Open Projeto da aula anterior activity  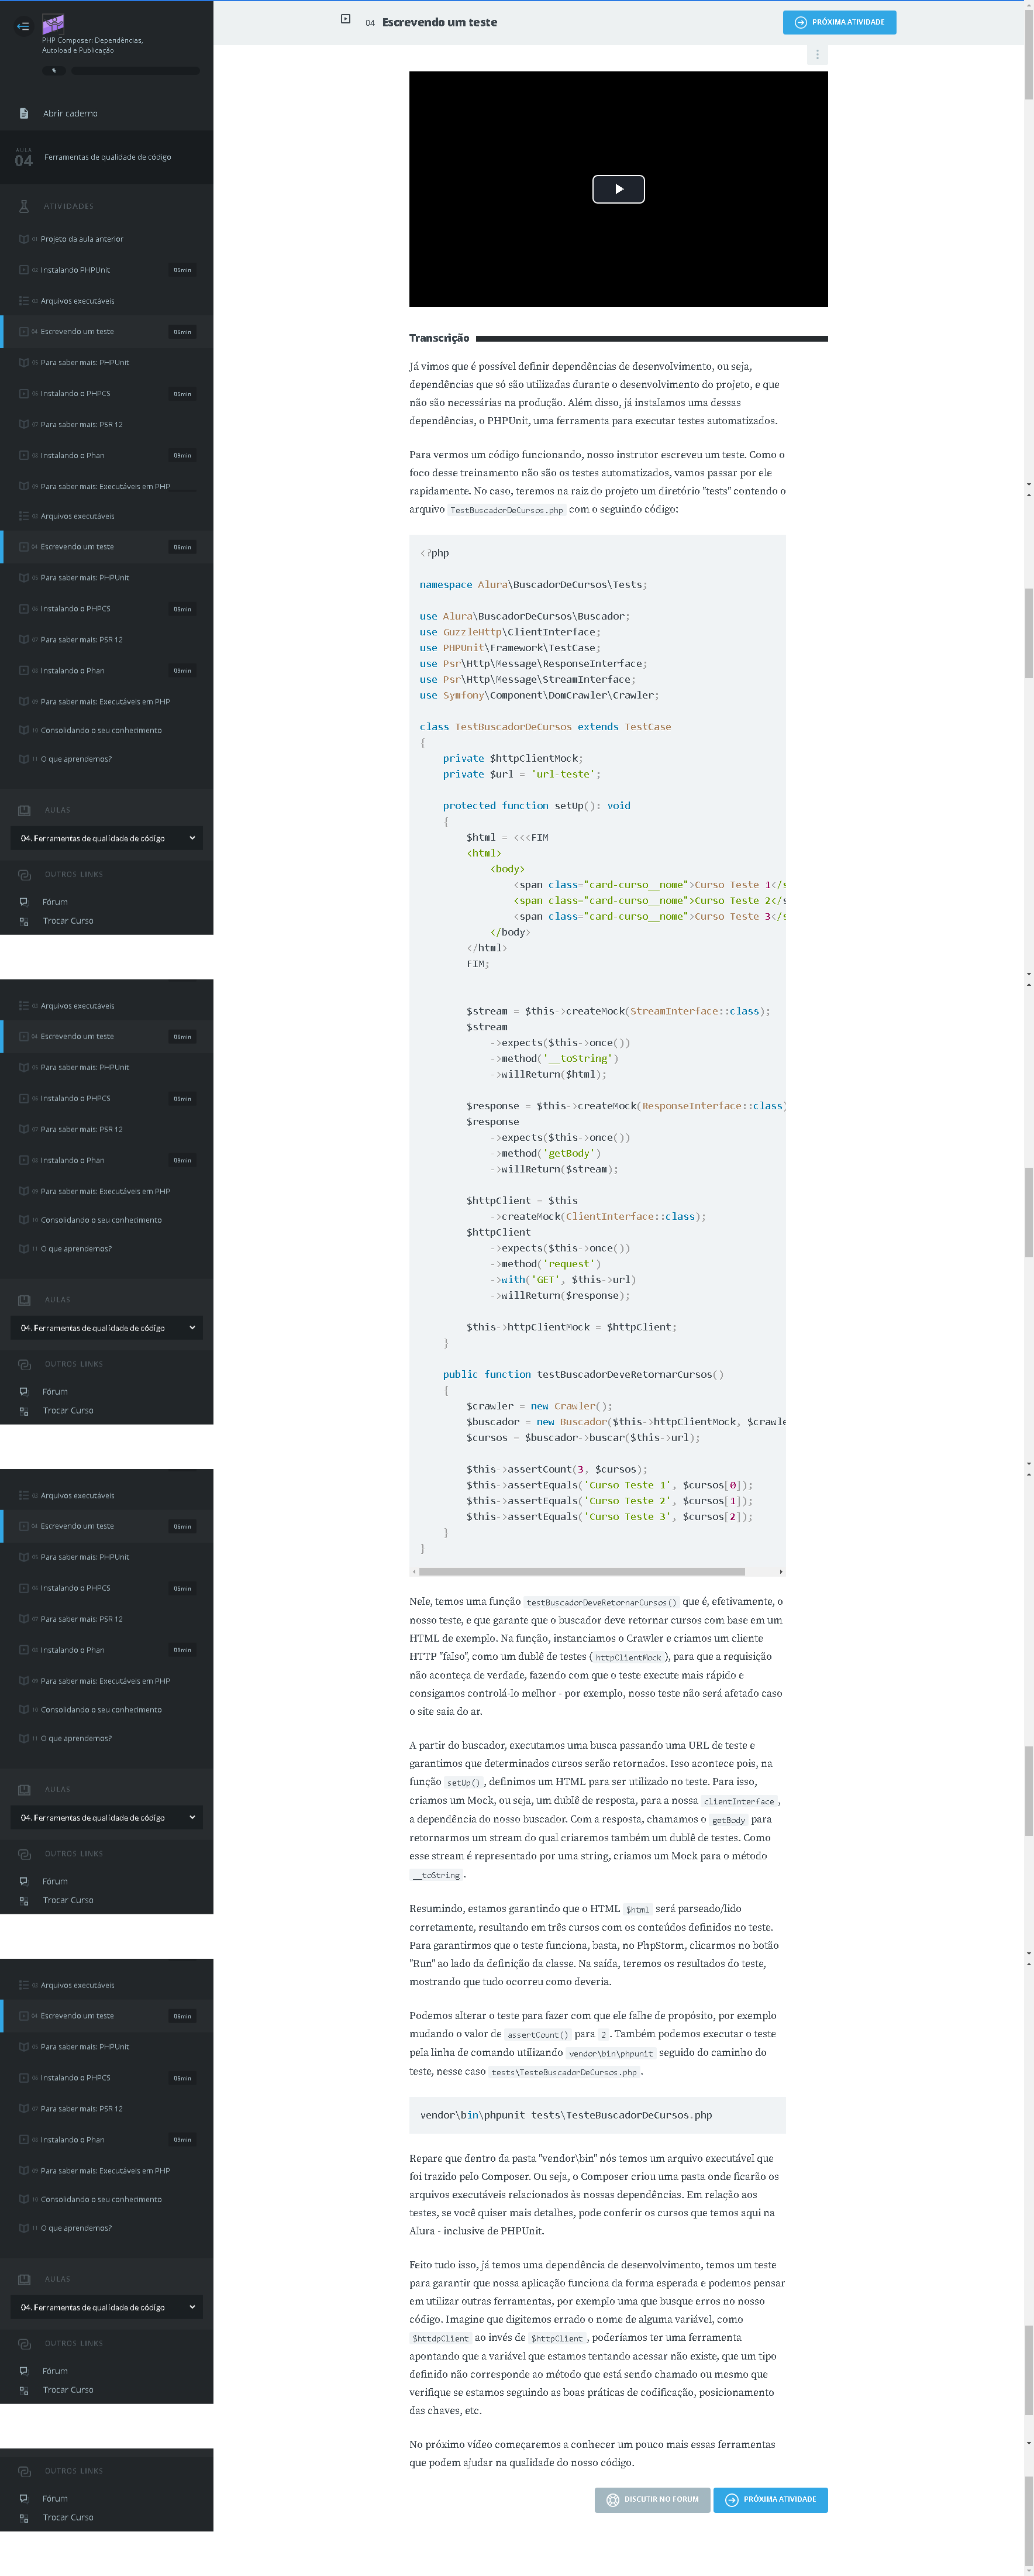(x=82, y=239)
